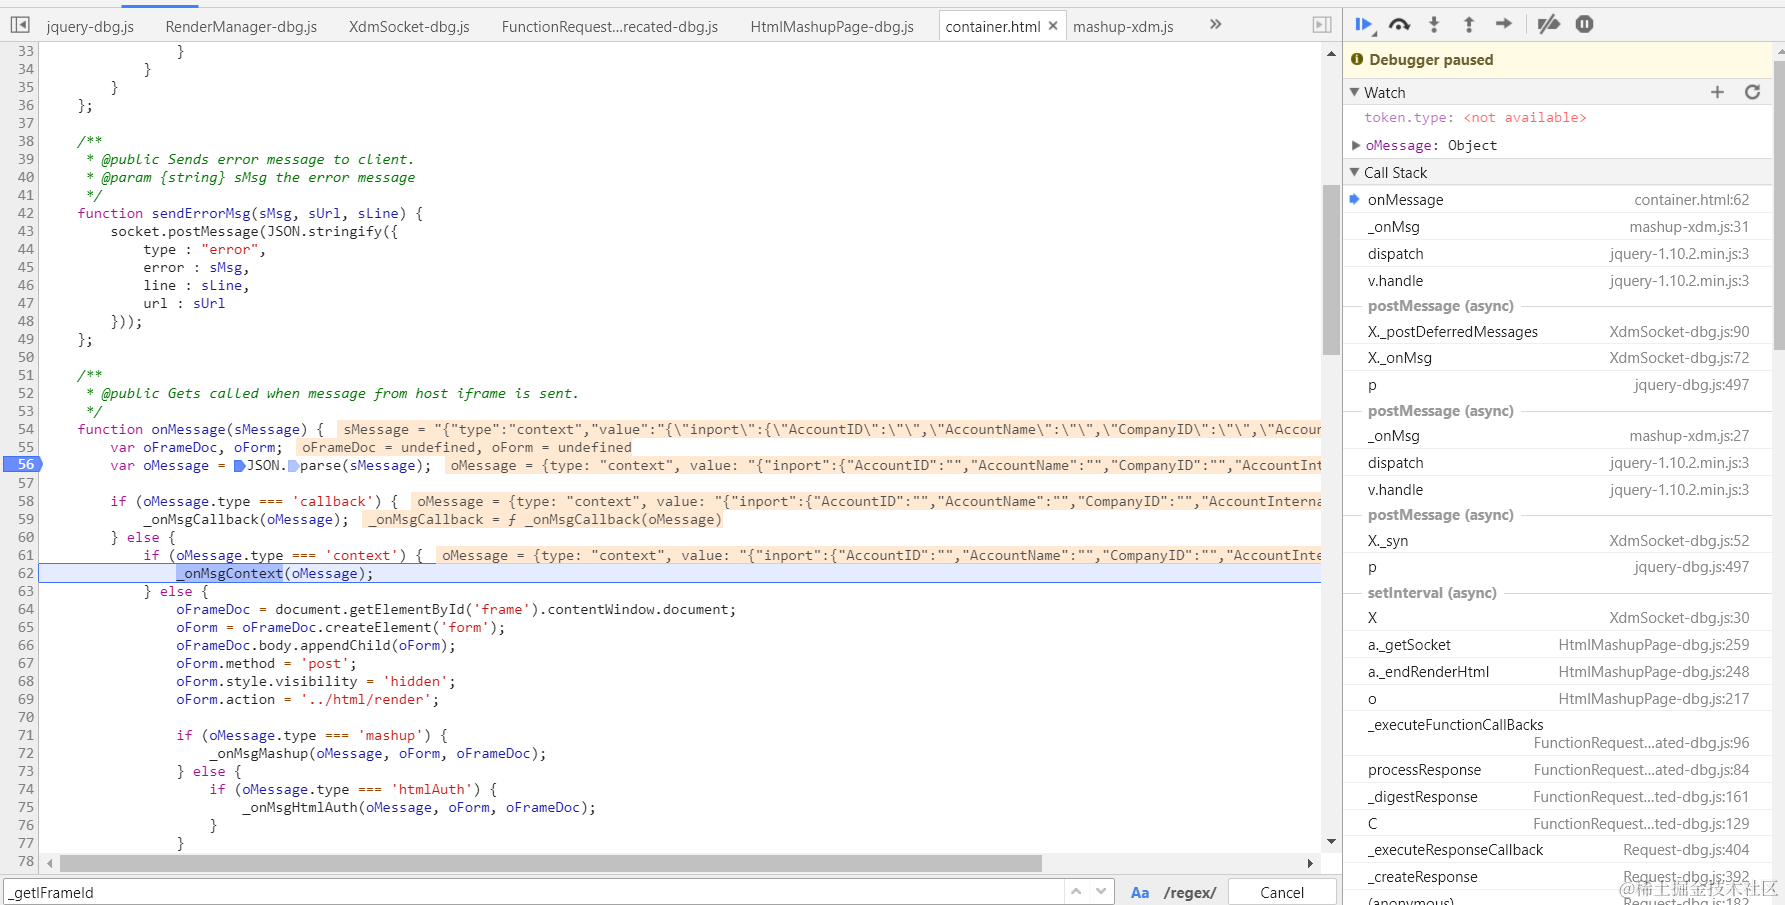Select the HtmlMashupPage-dbg.js tab
The height and width of the screenshot is (905, 1785).
pyautogui.click(x=832, y=27)
